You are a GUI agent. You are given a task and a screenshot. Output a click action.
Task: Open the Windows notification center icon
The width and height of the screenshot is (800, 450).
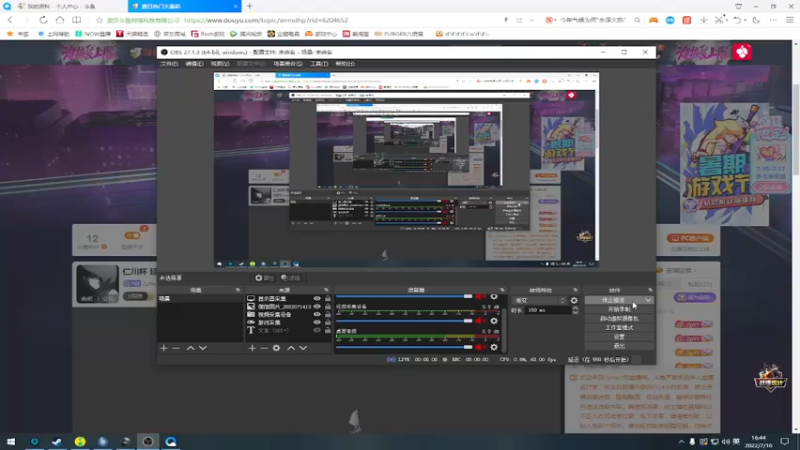pos(785,441)
